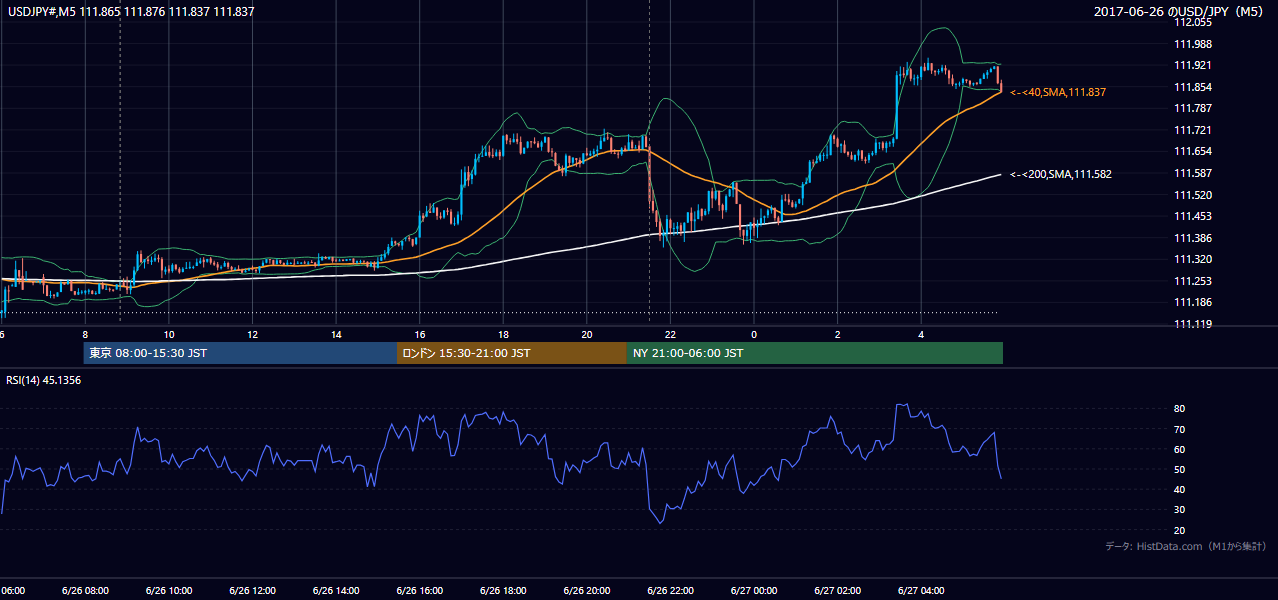Click price axis label 111.186

(1192, 302)
